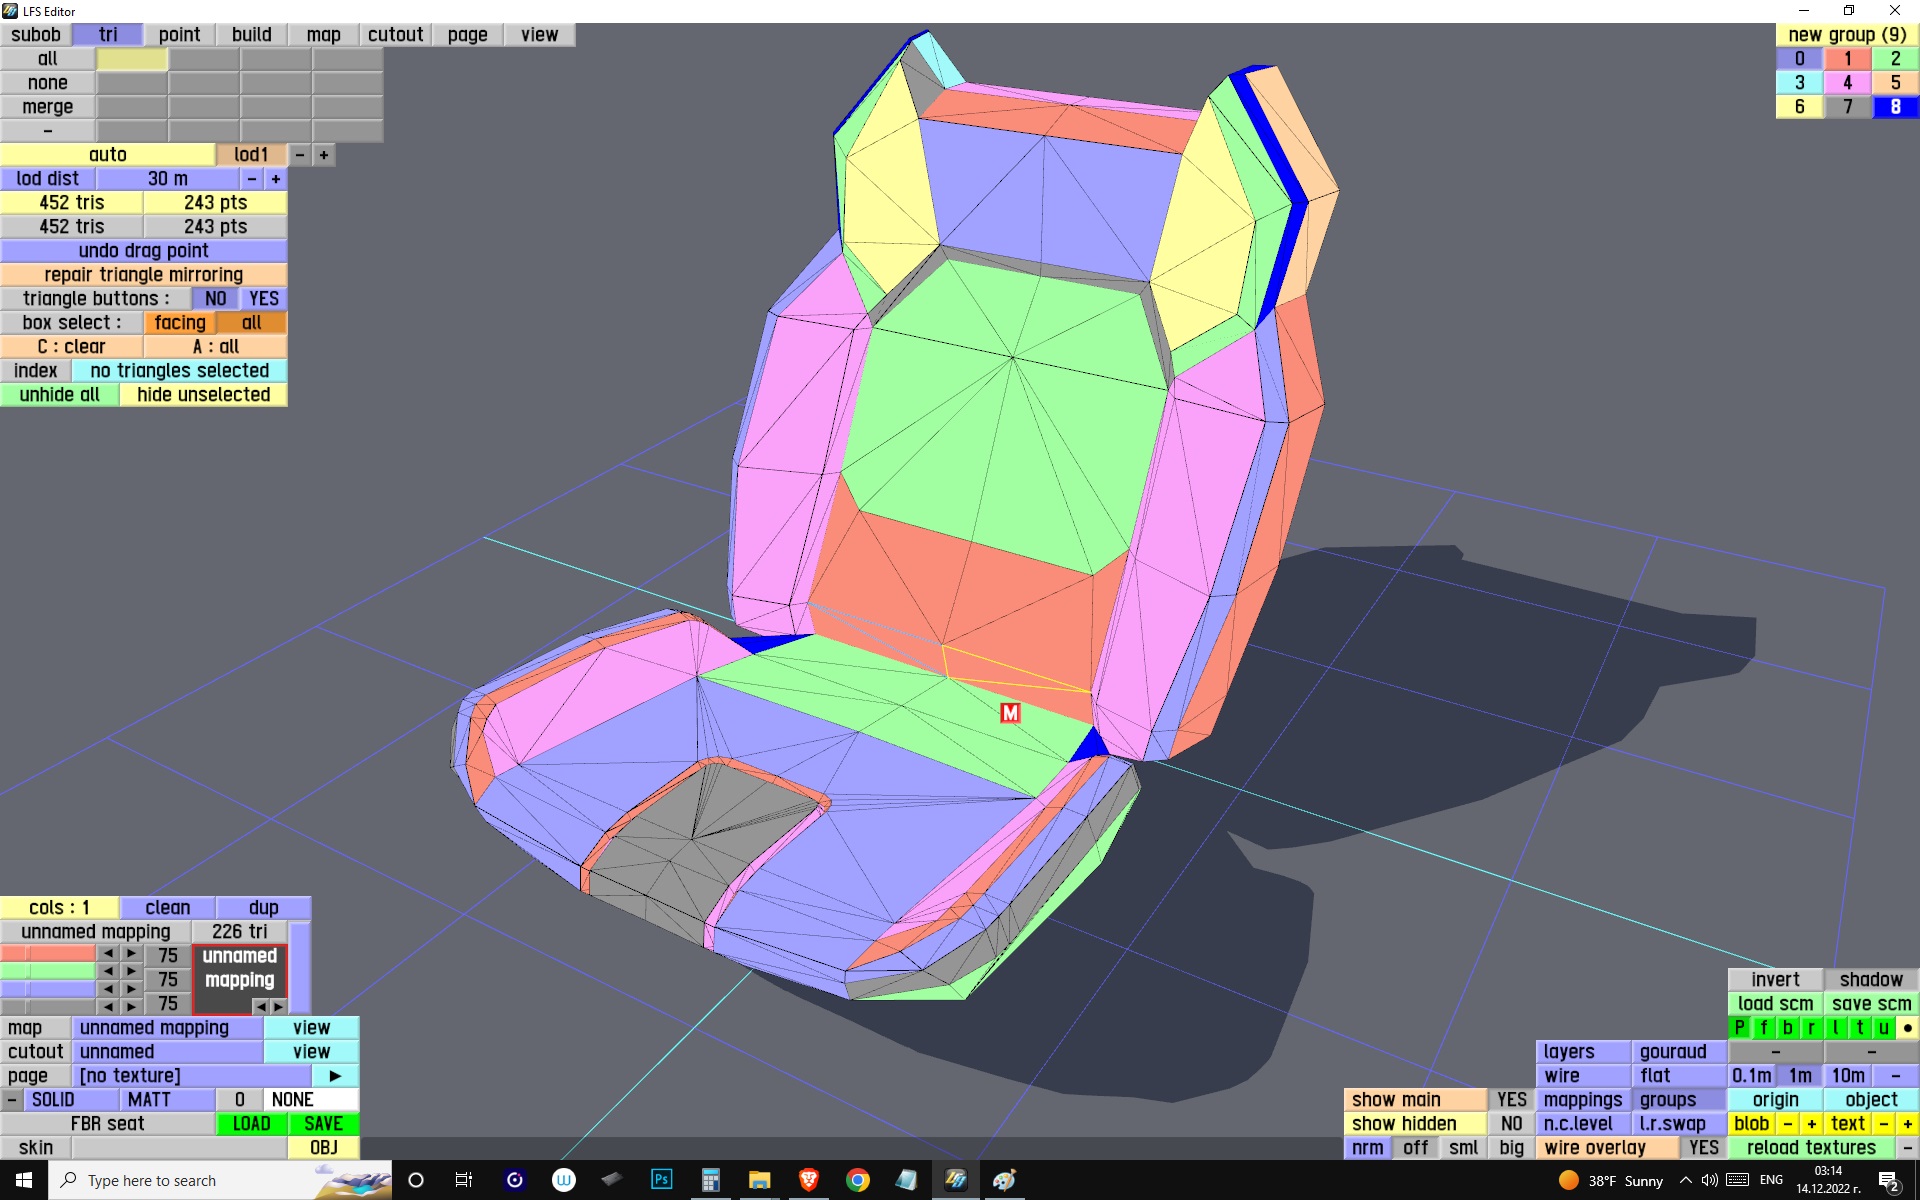Image resolution: width=1920 pixels, height=1200 pixels.
Task: Open the cutout mode tab
Action: [395, 35]
